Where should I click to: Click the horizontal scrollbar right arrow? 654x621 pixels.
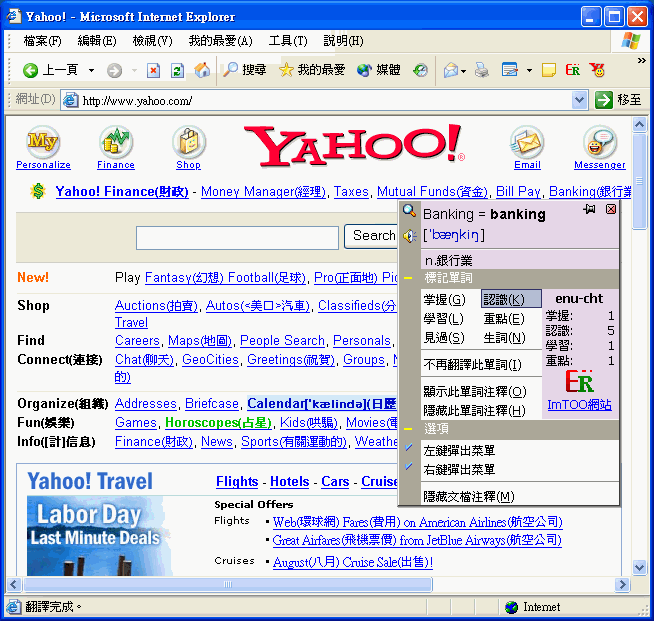(622, 584)
